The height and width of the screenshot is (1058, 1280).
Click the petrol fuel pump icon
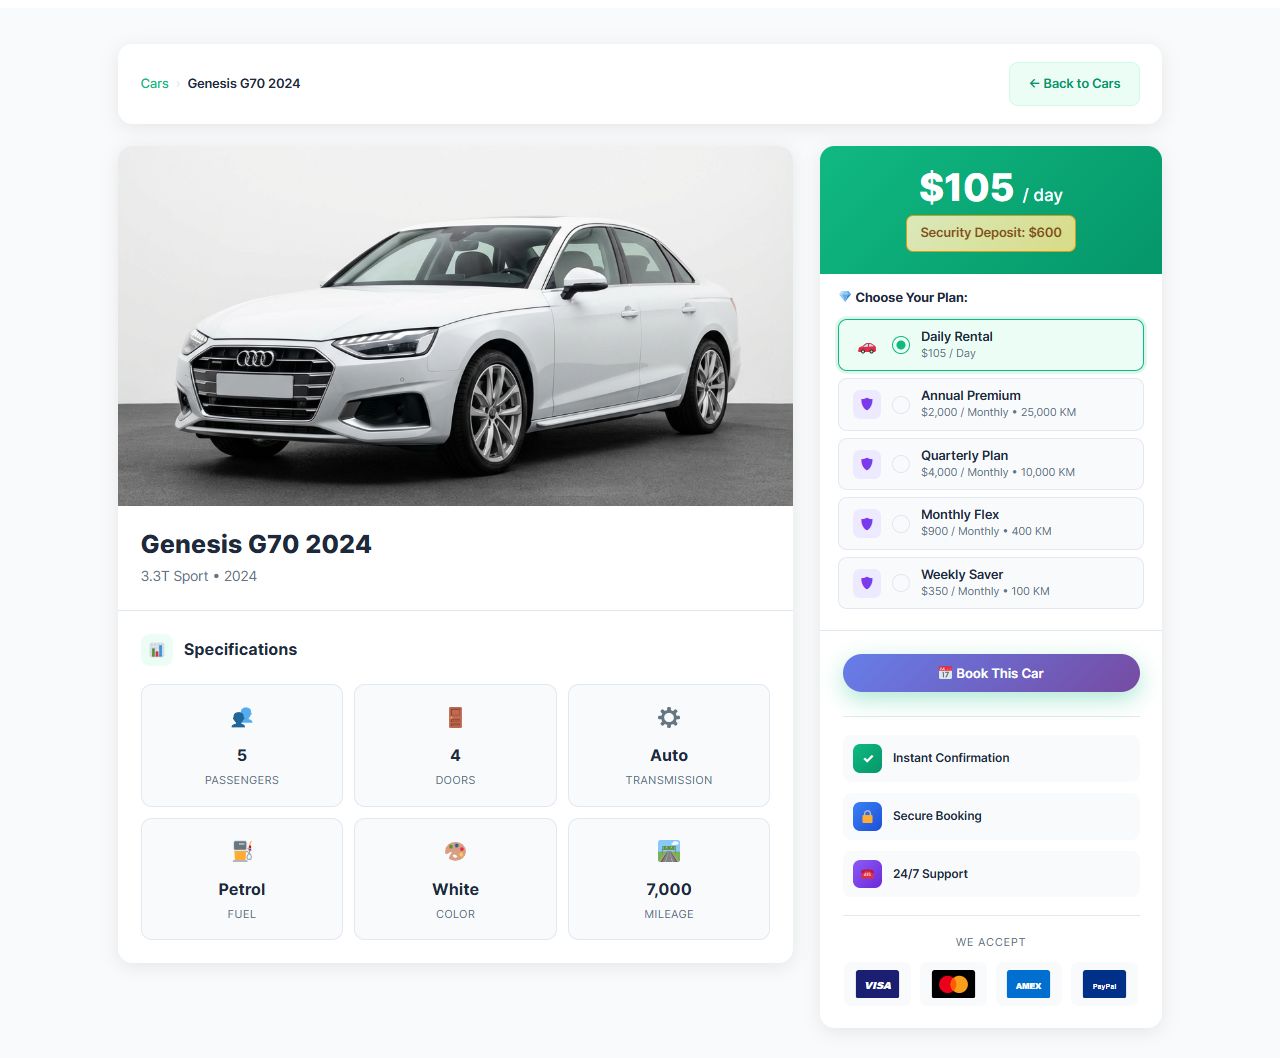[242, 851]
